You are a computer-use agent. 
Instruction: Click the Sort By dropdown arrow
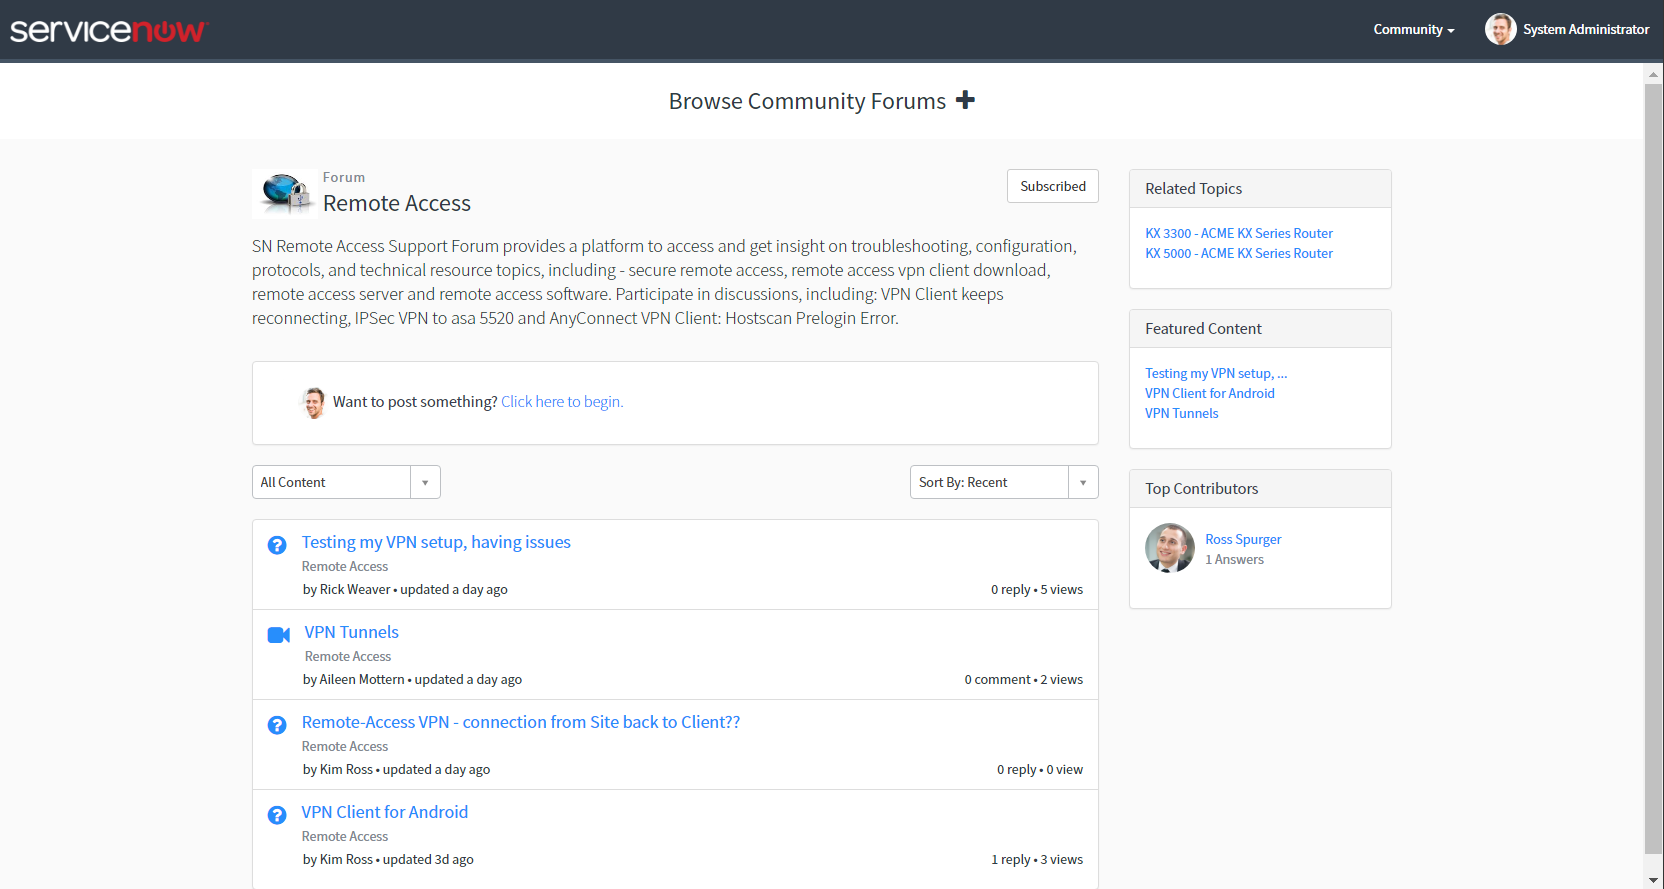click(1083, 483)
